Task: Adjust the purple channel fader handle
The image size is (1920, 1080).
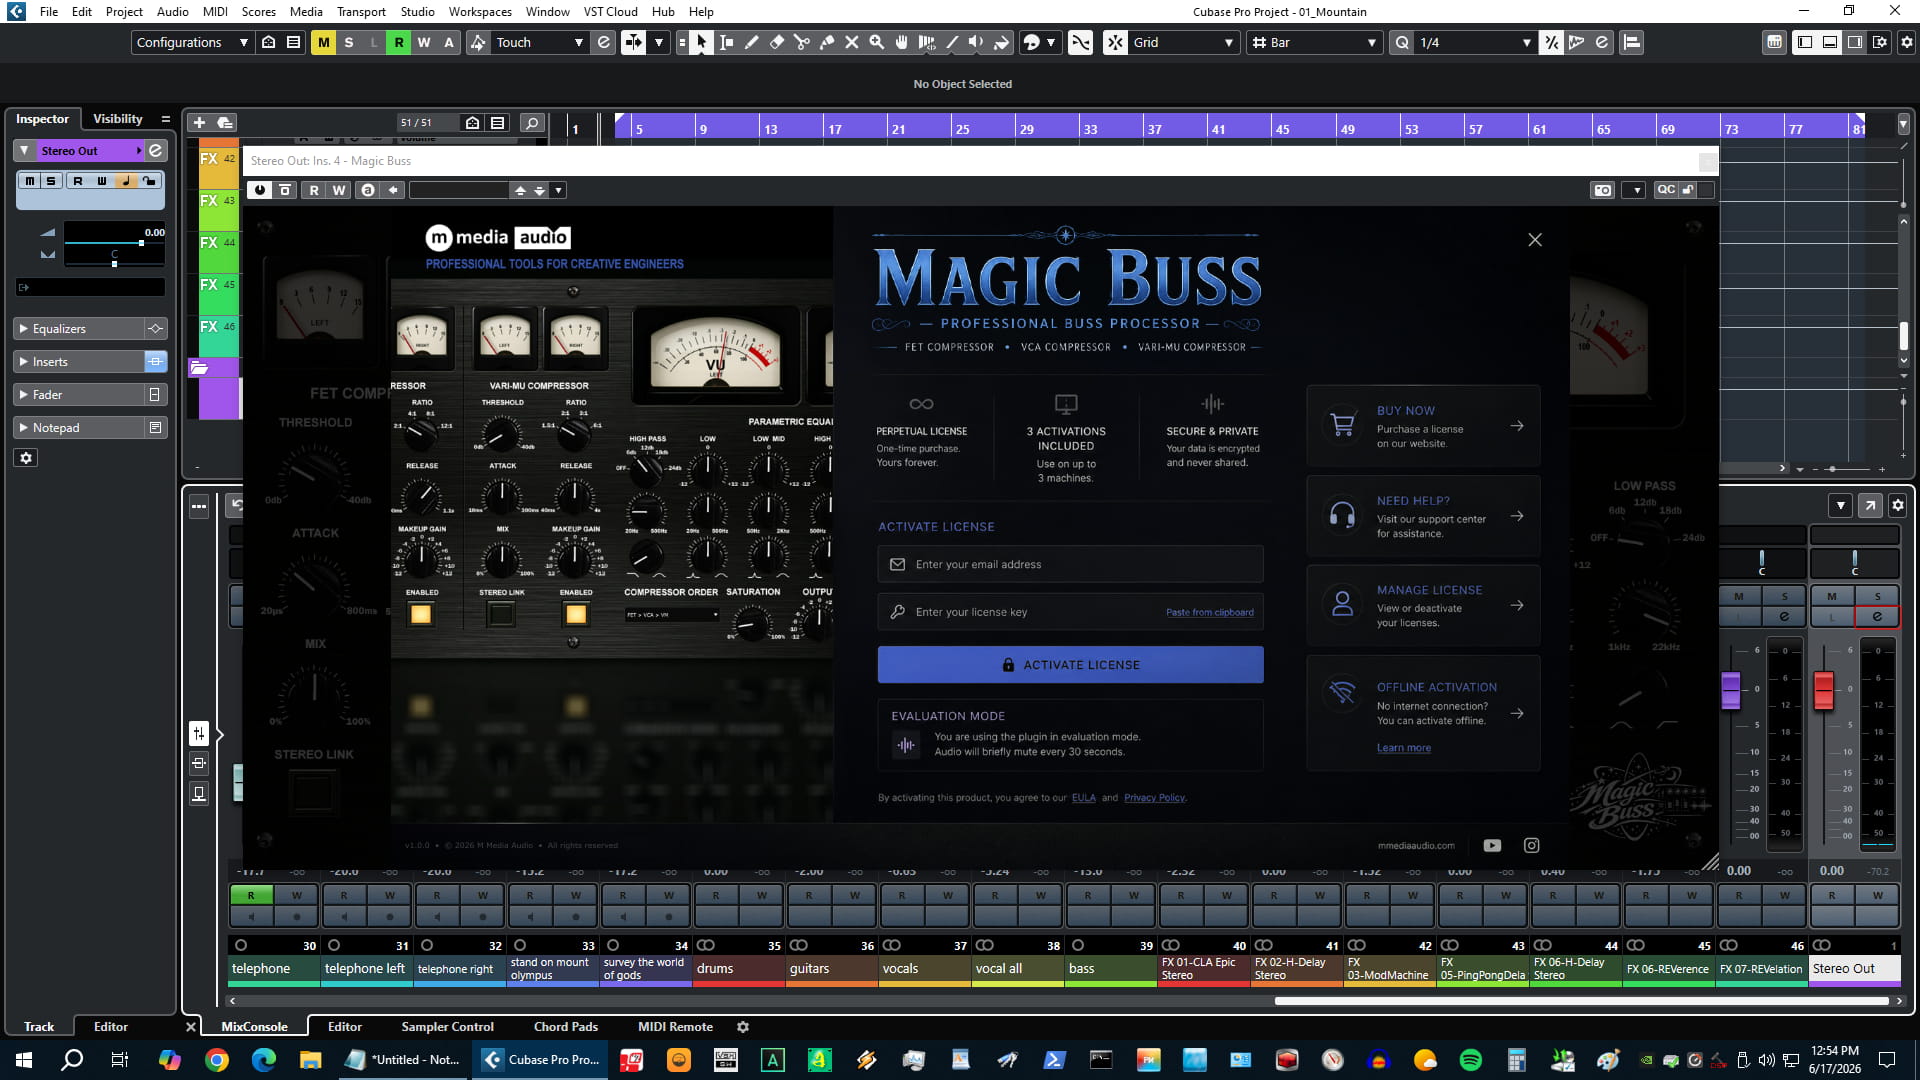Action: [1731, 690]
